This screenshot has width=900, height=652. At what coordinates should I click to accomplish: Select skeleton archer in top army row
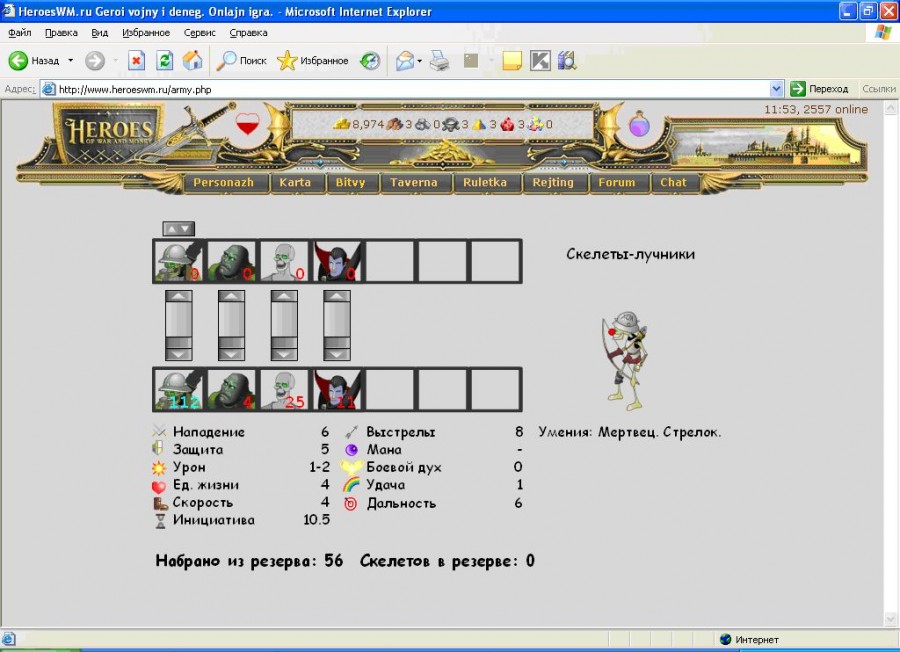[x=179, y=261]
